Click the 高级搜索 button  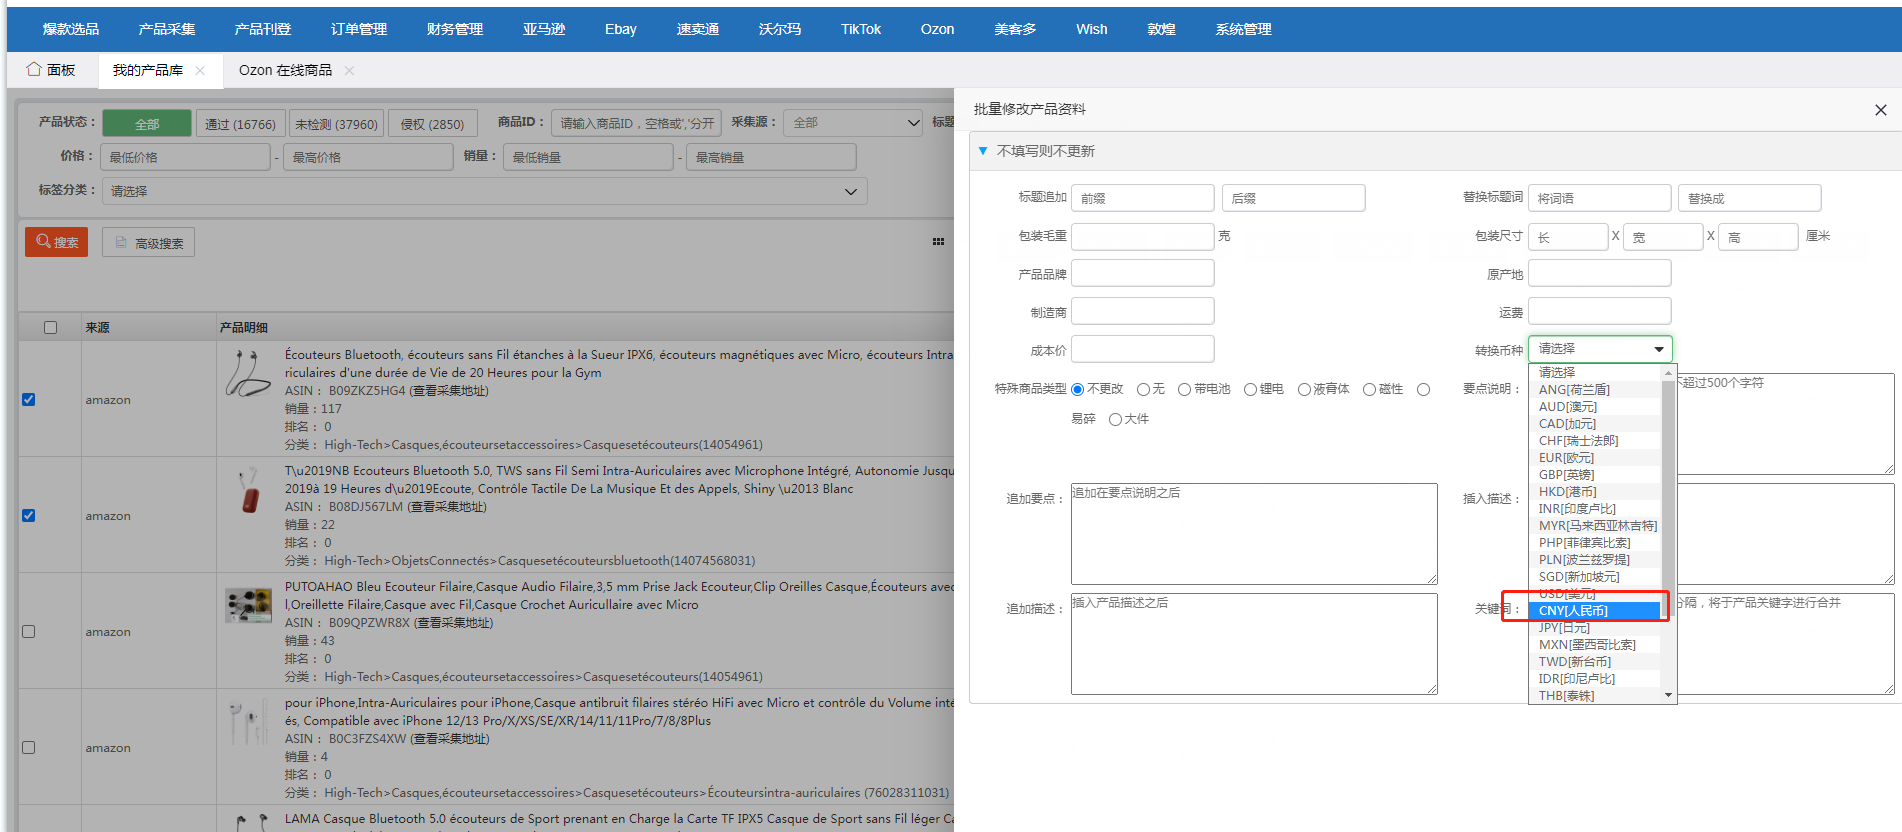(149, 242)
